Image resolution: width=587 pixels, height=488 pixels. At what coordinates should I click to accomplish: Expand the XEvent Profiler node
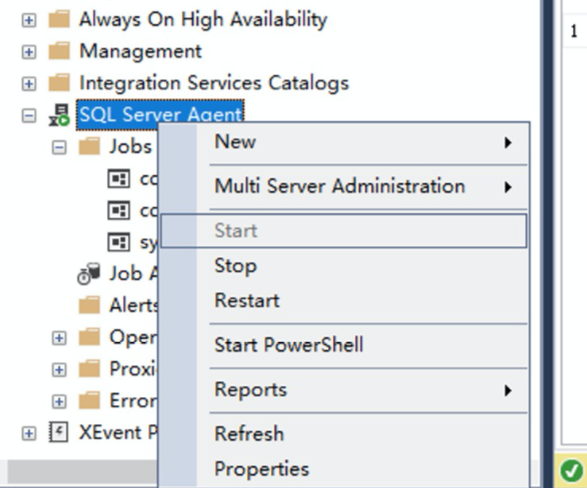(x=29, y=433)
